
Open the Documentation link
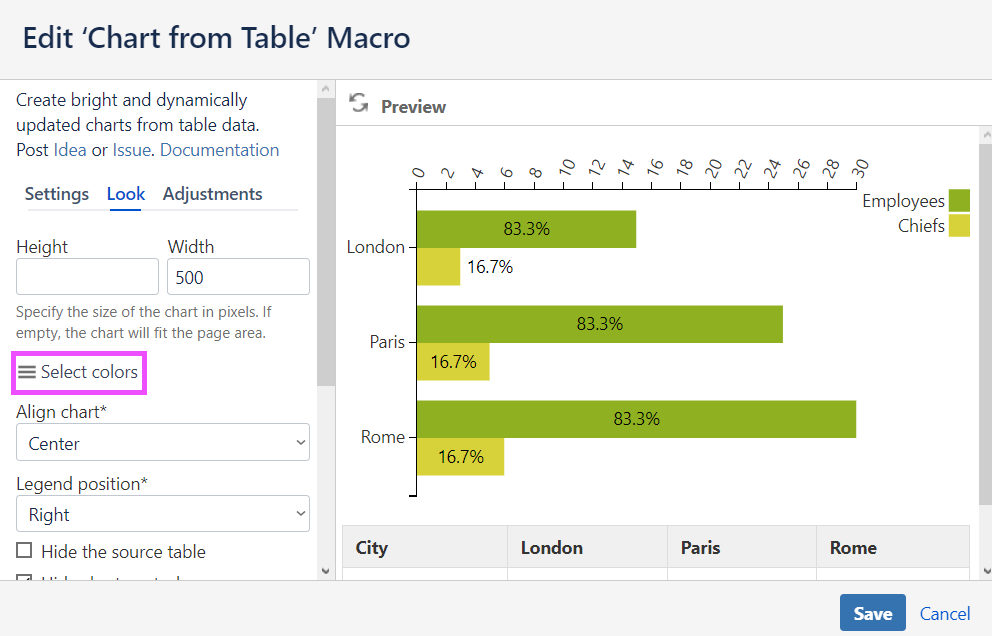tap(219, 150)
